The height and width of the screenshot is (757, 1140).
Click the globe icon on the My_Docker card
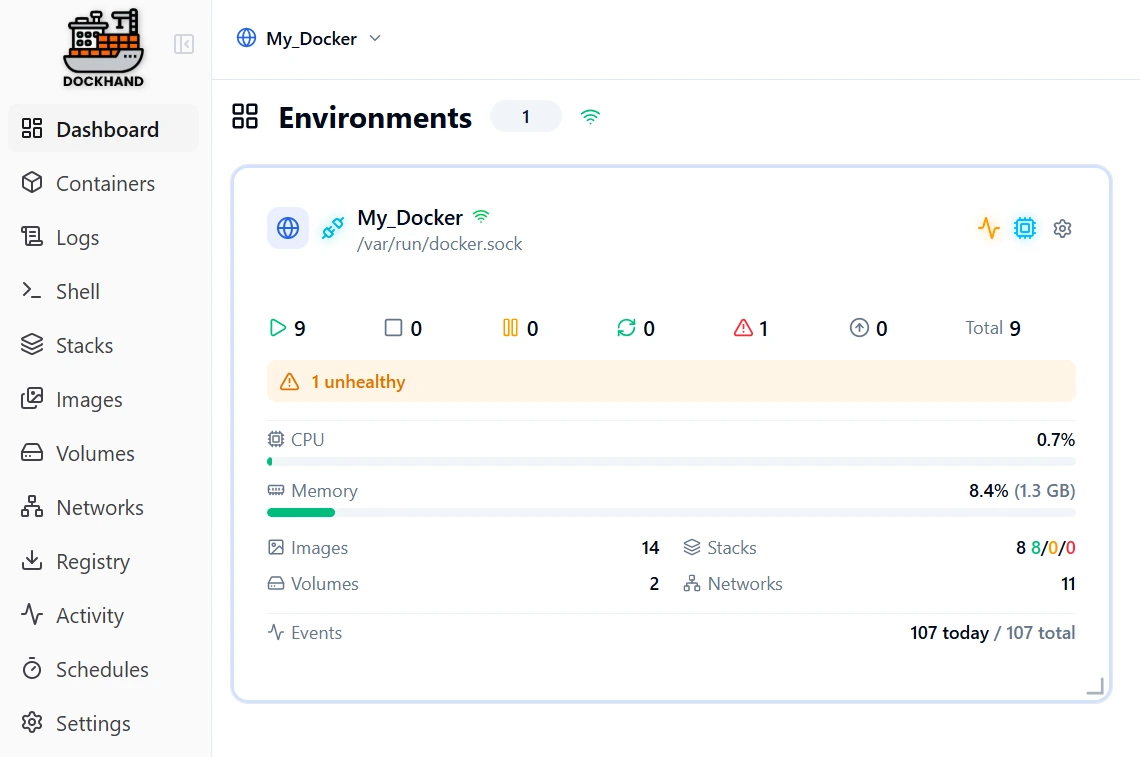(x=288, y=228)
